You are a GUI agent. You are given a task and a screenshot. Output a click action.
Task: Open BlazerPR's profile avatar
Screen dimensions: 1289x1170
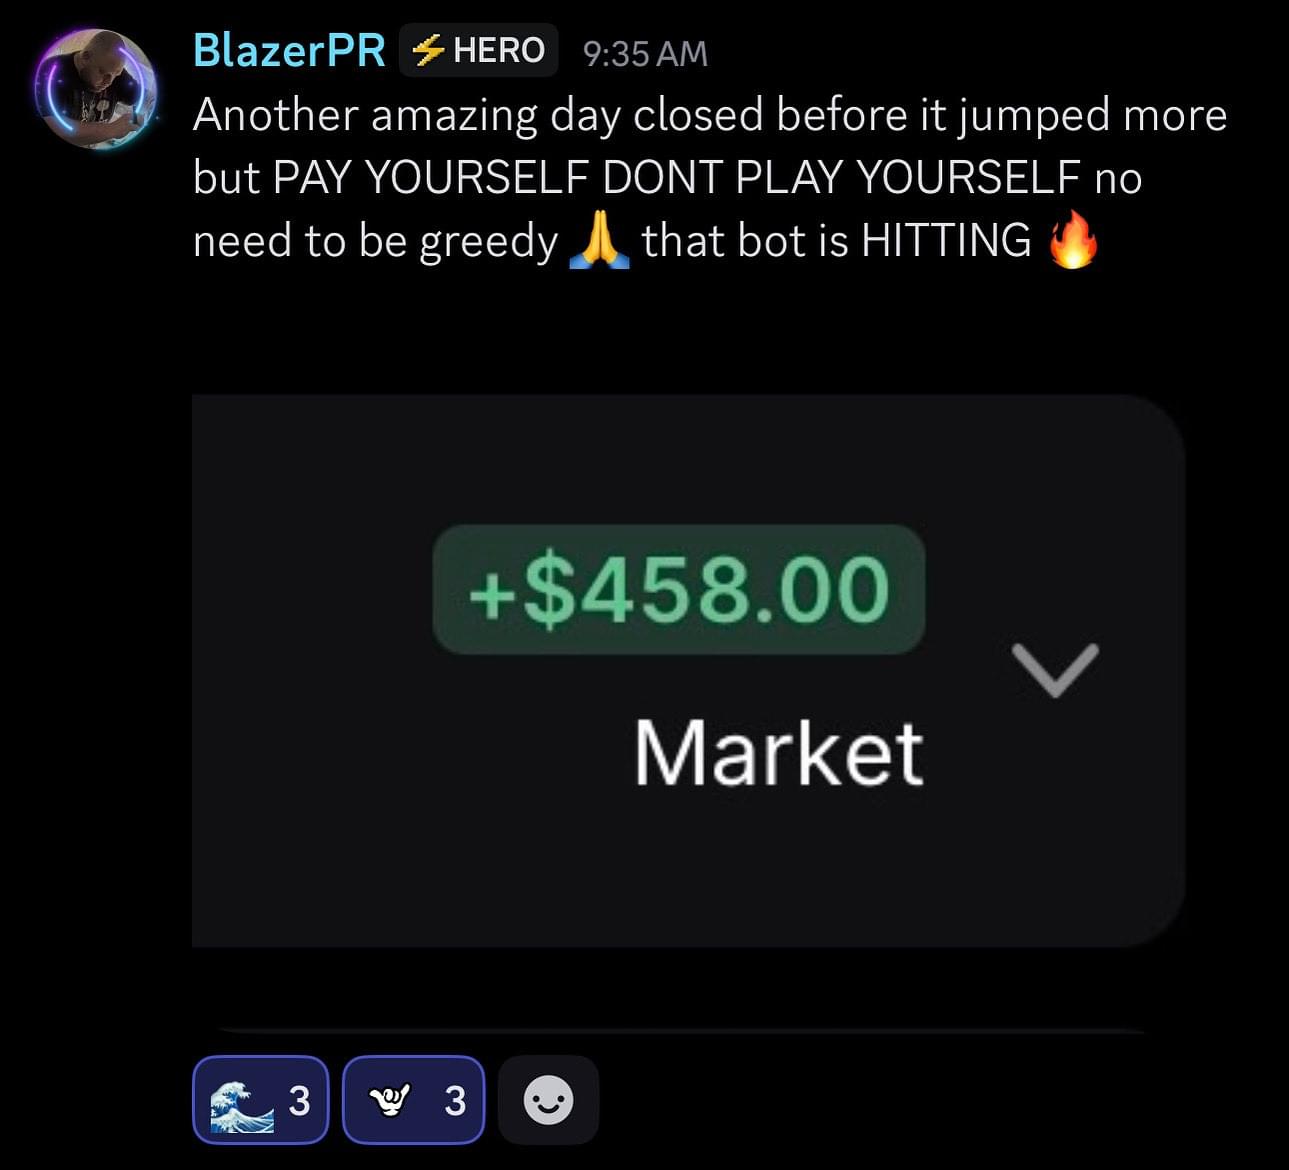click(x=95, y=89)
